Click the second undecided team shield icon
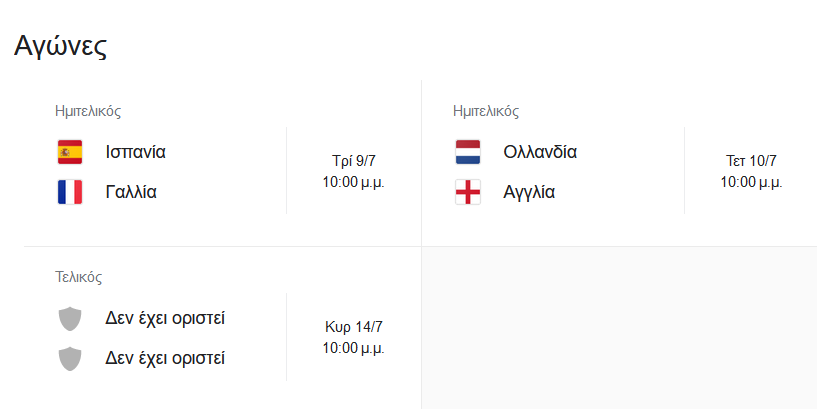Screen dimensions: 817x409 point(70,358)
